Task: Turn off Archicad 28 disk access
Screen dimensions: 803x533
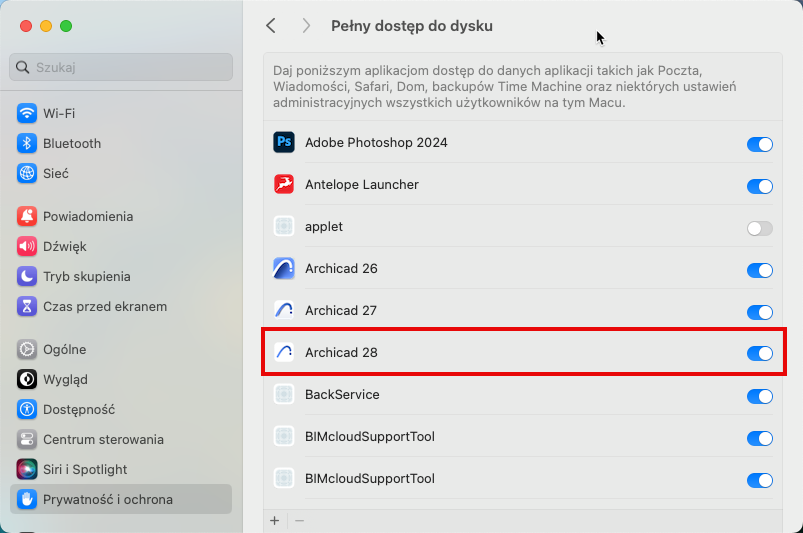Action: coord(759,353)
